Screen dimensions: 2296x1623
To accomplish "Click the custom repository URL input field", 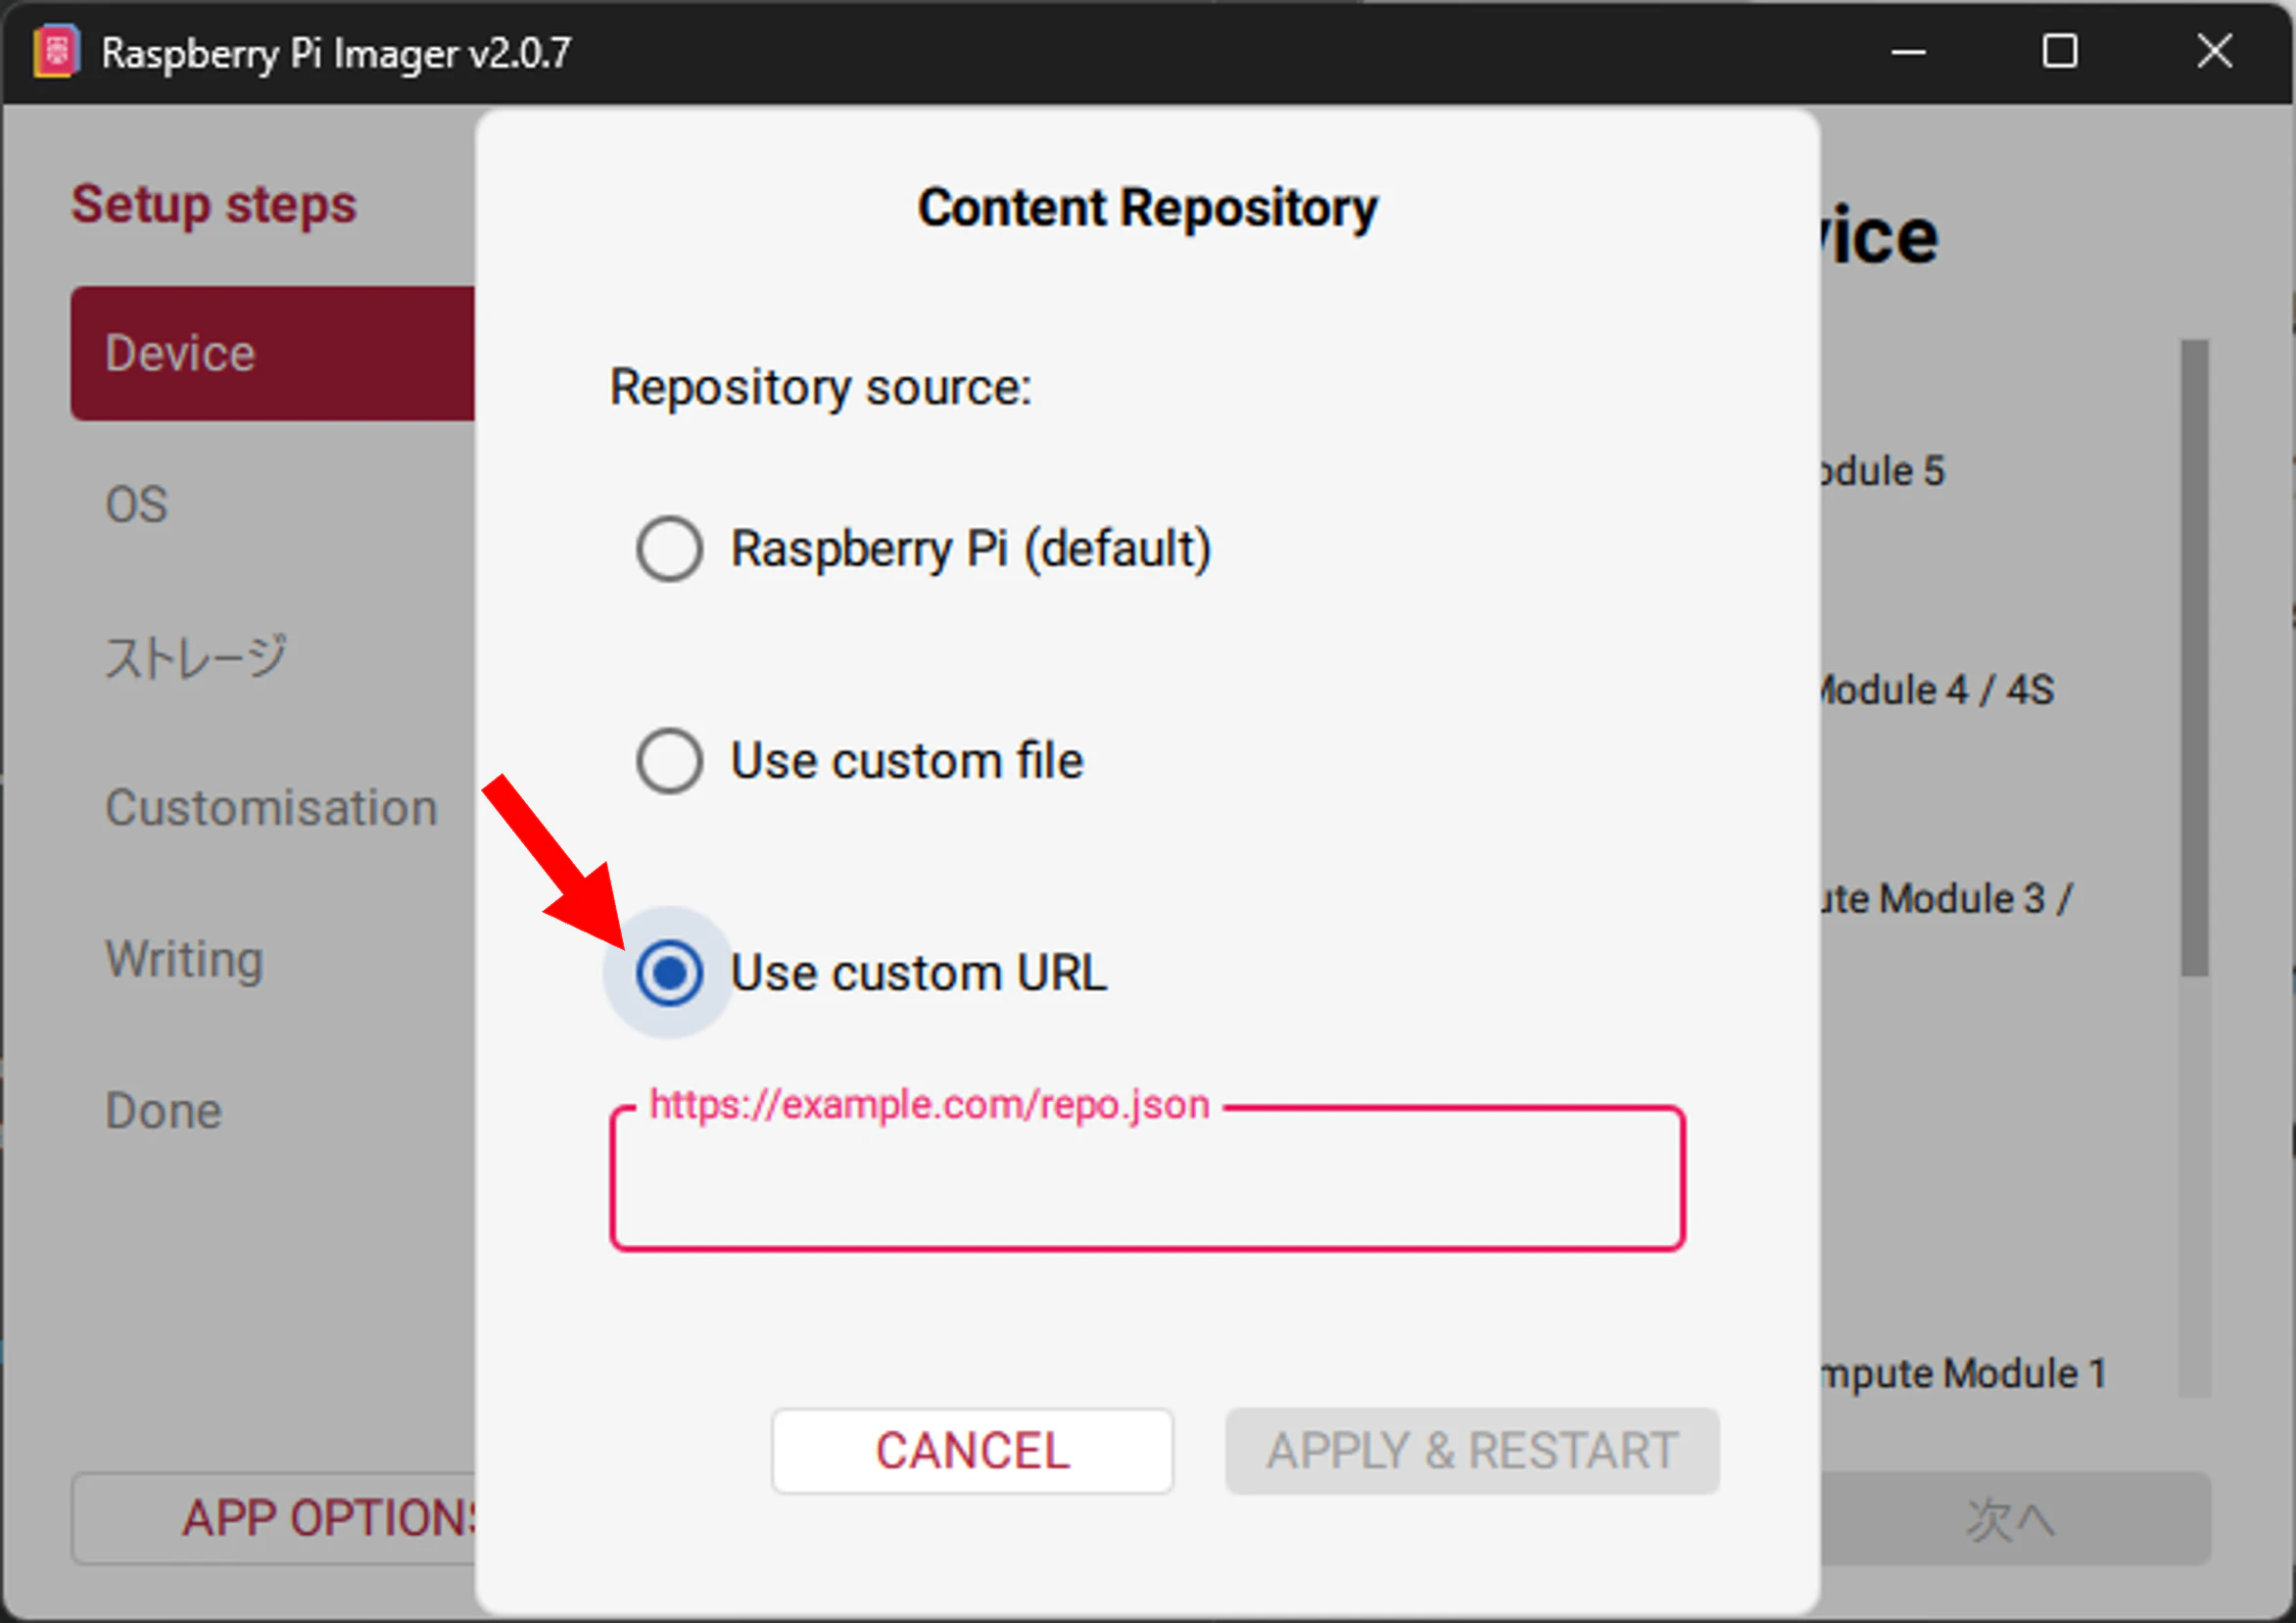I will [x=1148, y=1178].
